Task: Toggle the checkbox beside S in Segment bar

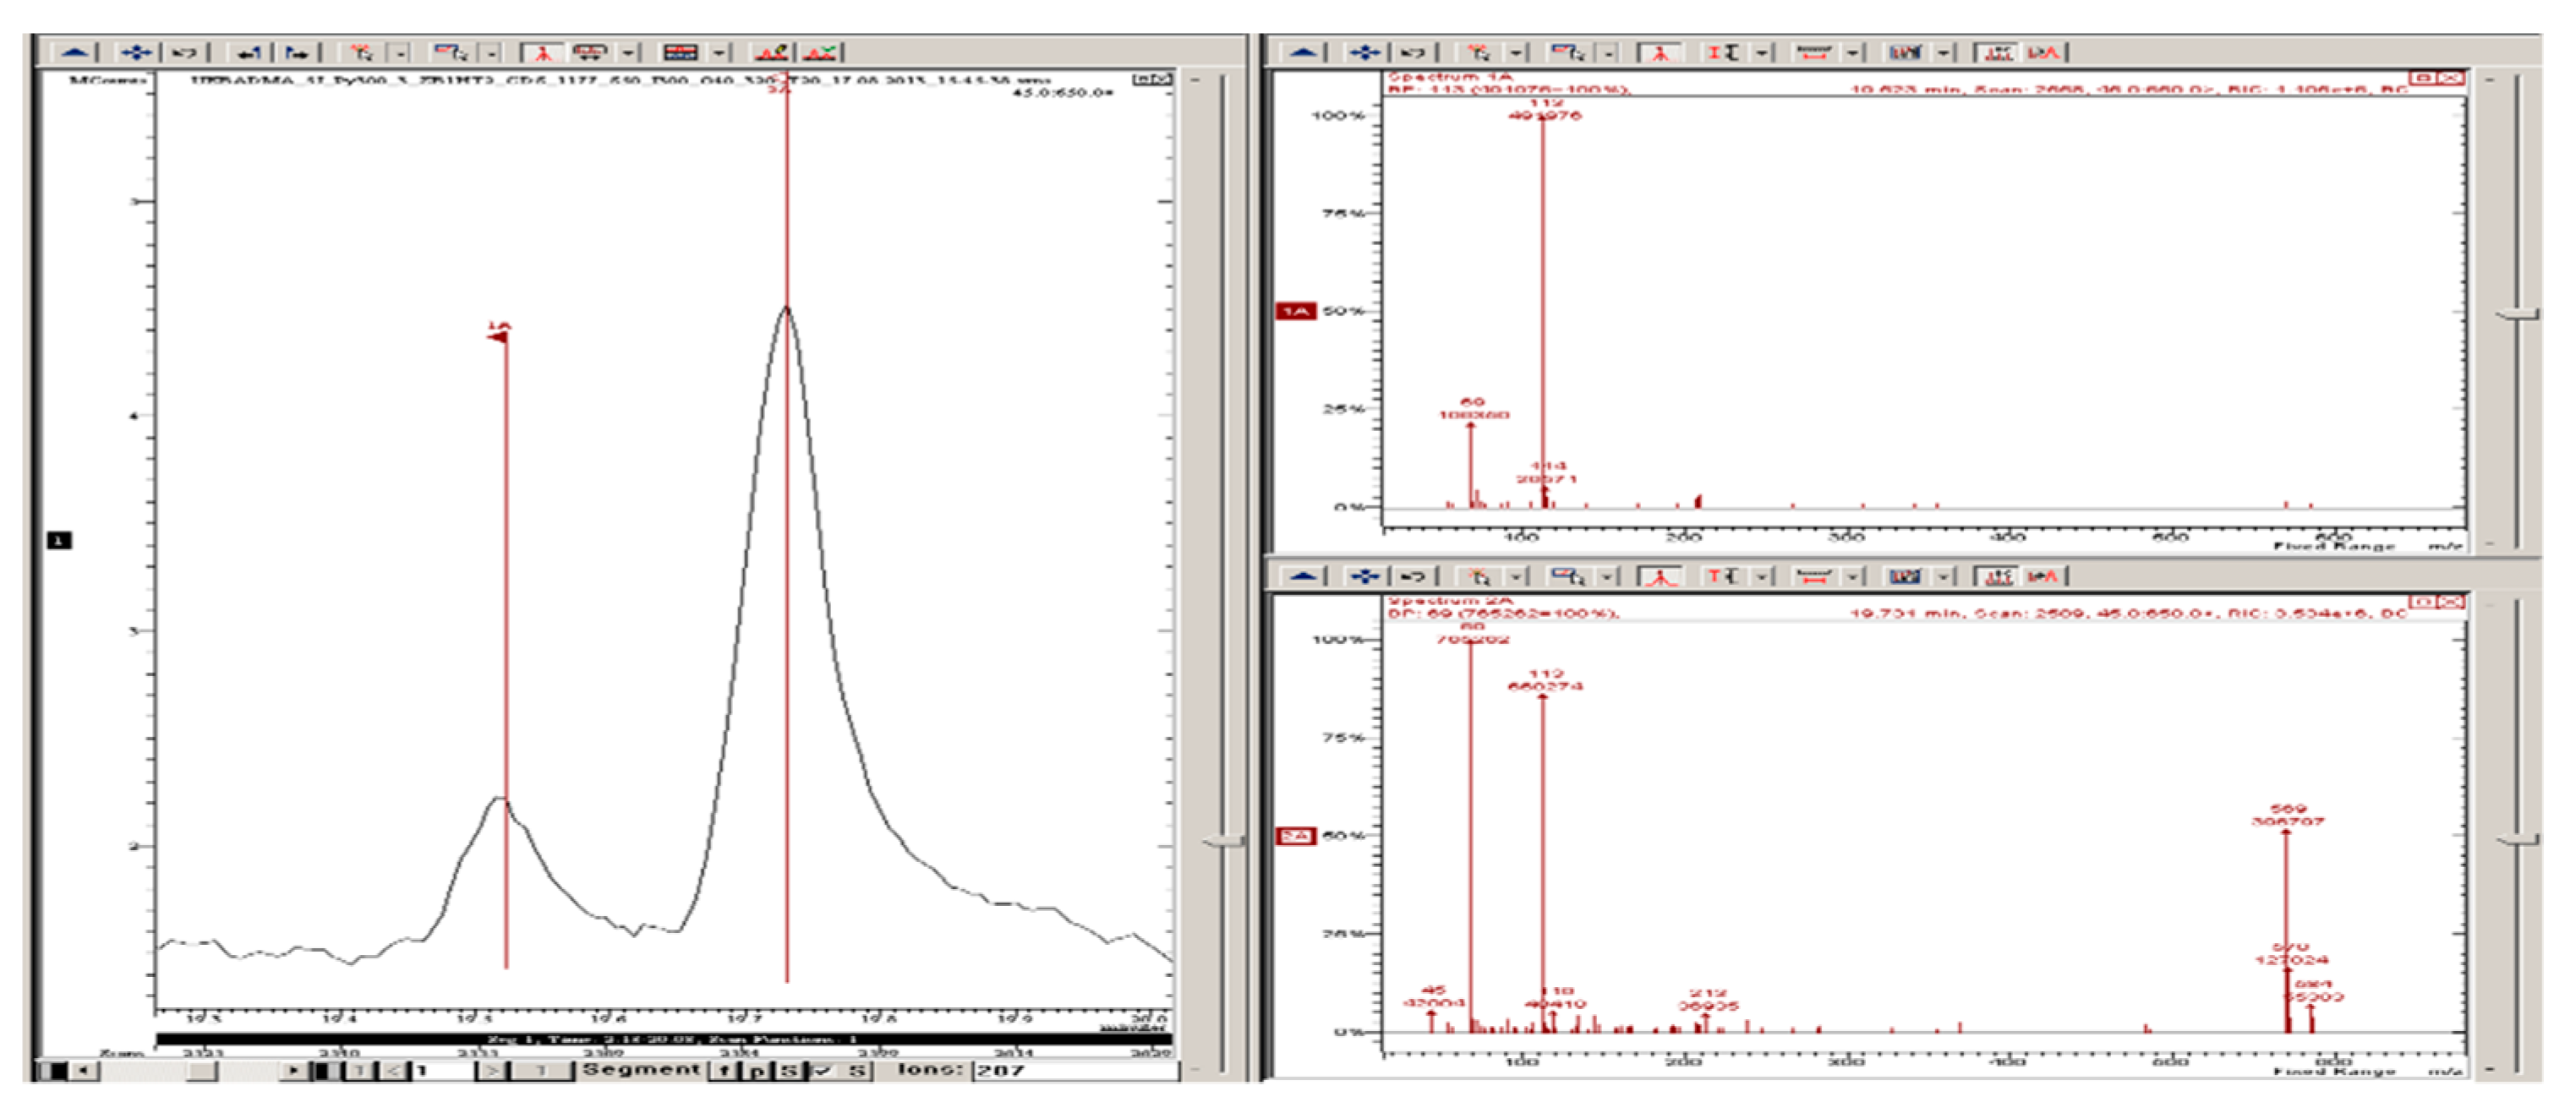Action: [822, 1071]
